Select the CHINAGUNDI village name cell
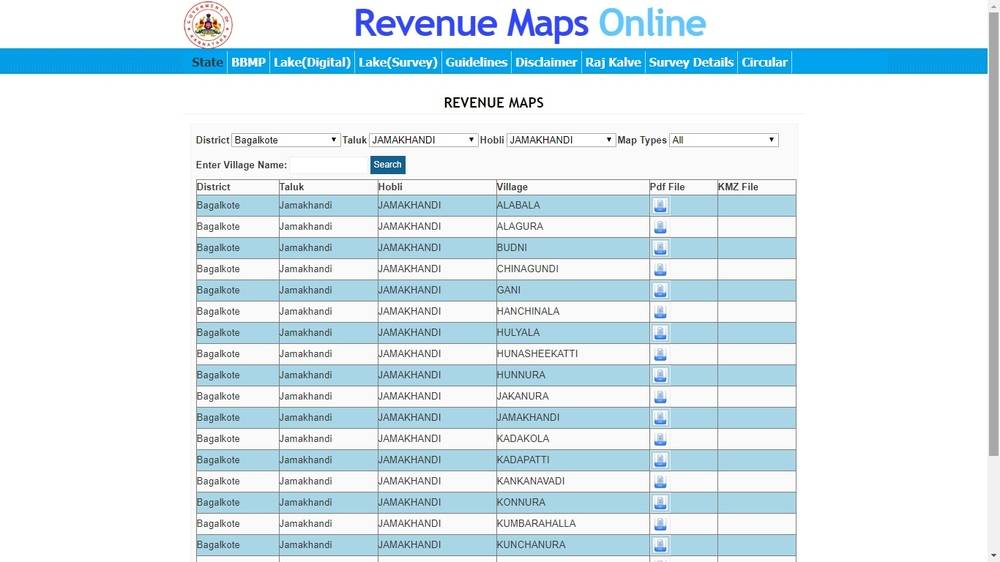The width and height of the screenshot is (1000, 562). 572,269
